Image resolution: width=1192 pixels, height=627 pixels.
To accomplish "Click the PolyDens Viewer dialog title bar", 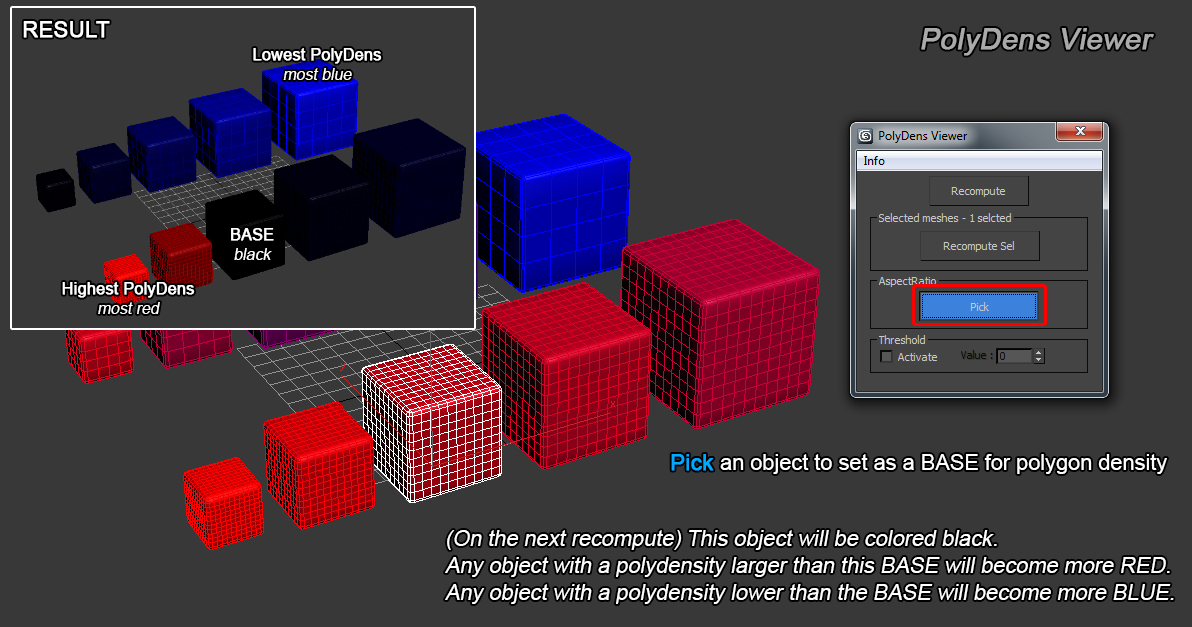I will pos(960,136).
